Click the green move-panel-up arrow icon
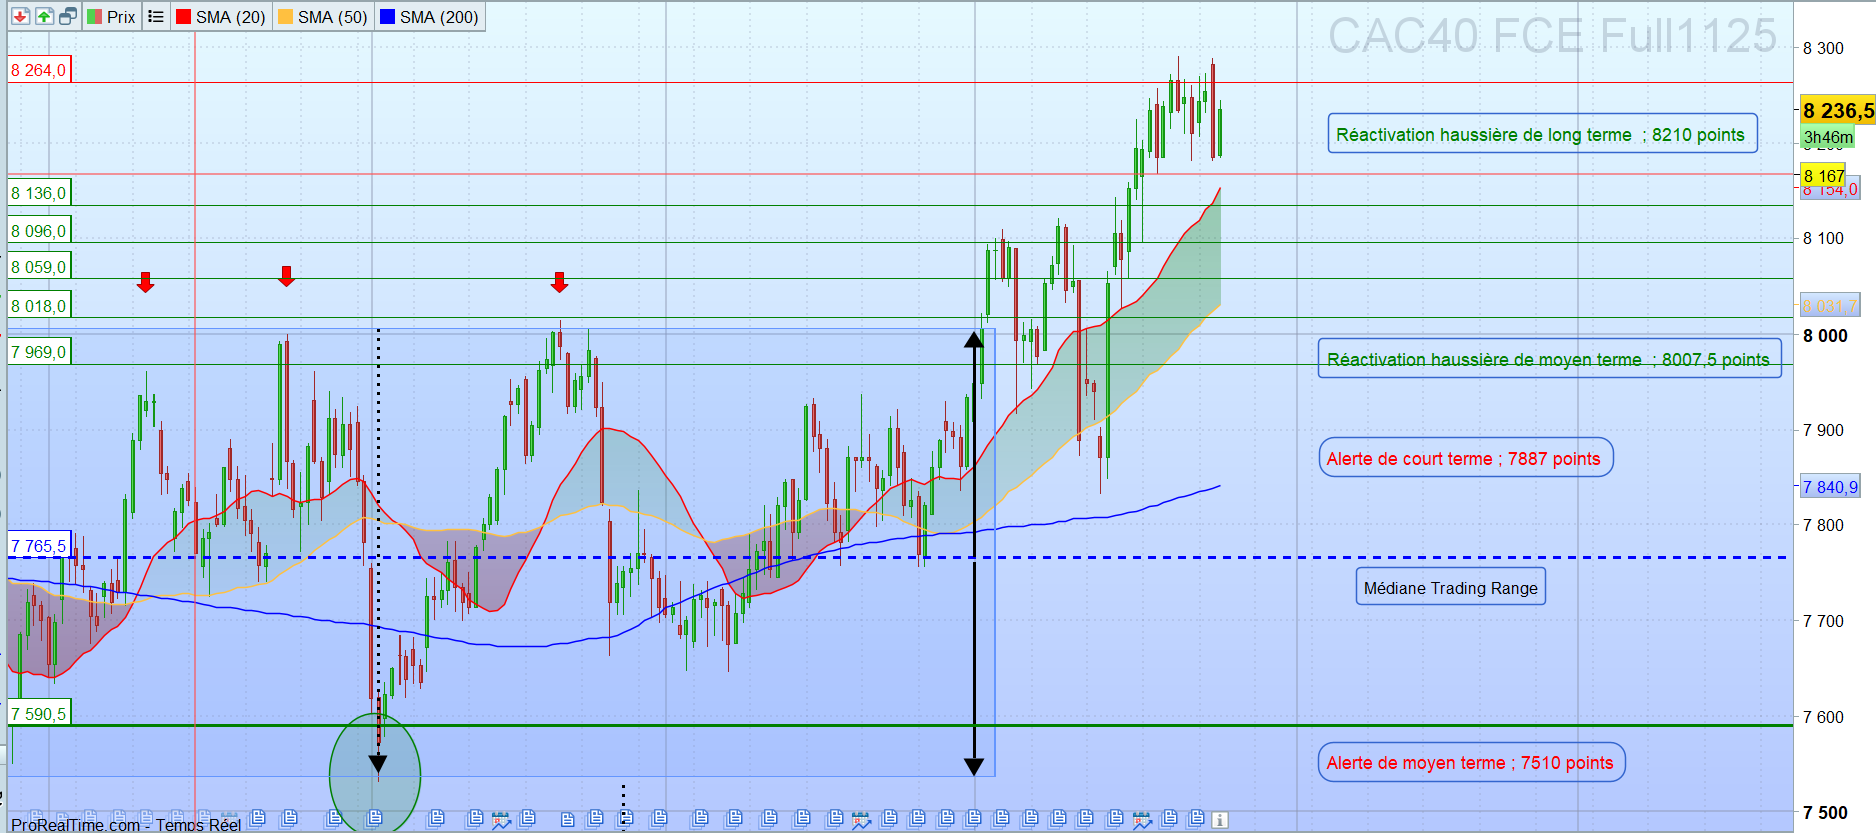 pyautogui.click(x=44, y=17)
